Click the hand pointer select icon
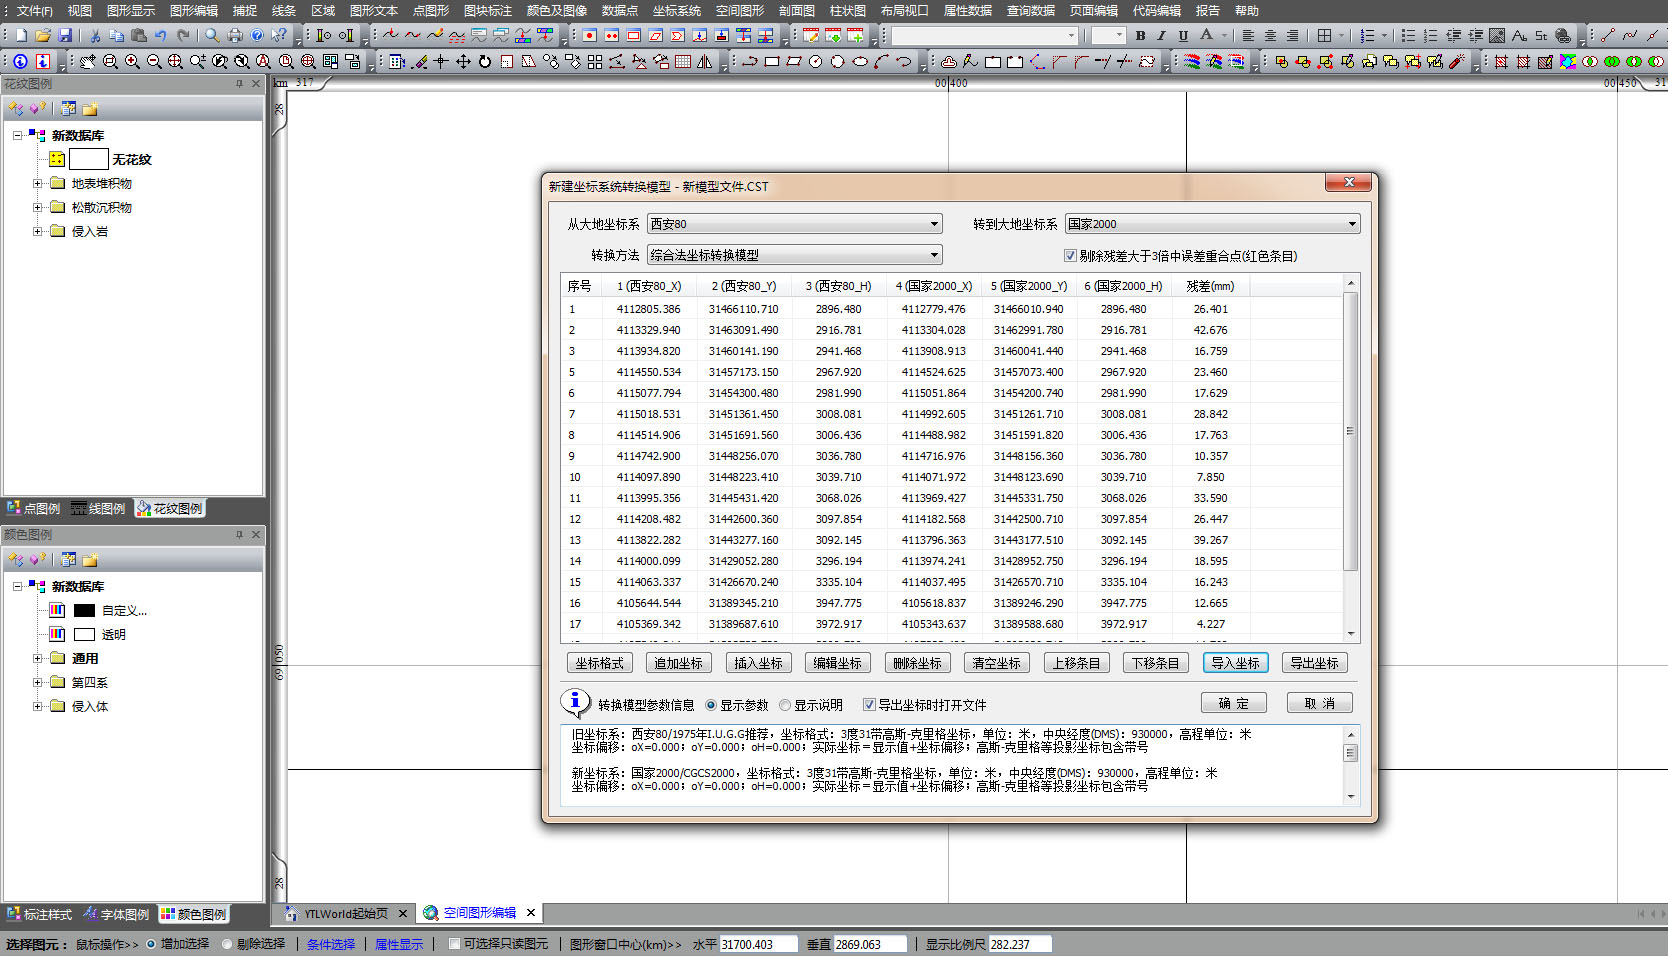 point(88,61)
